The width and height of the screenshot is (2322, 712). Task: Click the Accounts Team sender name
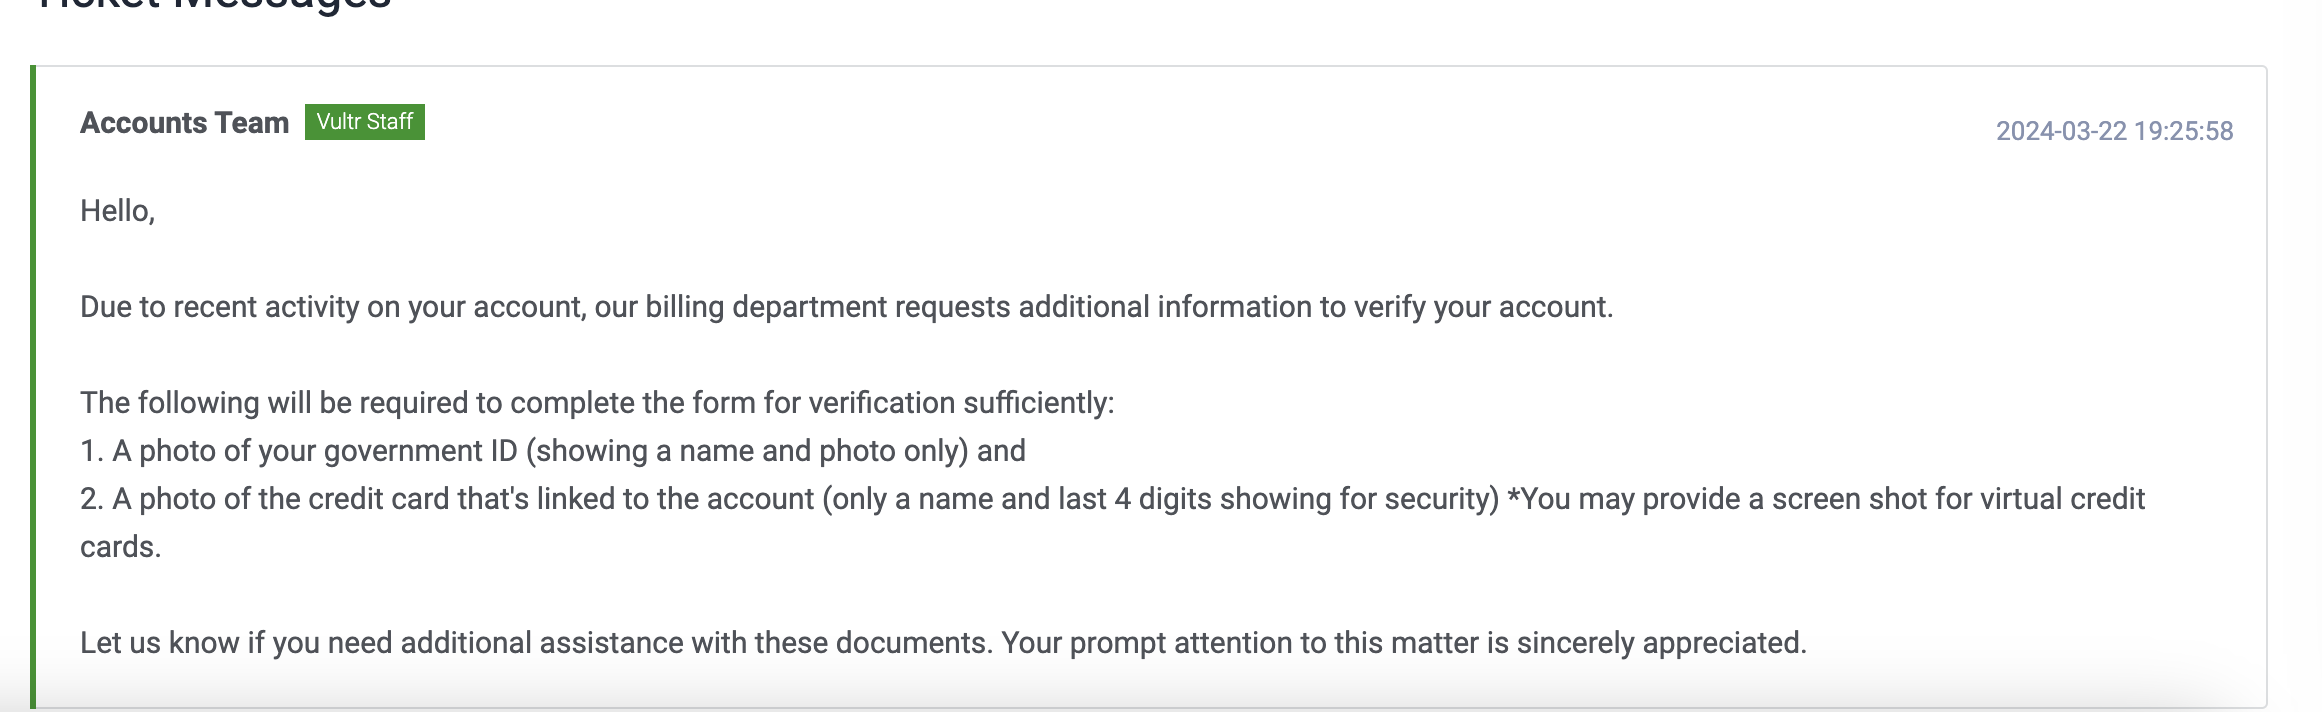point(184,123)
